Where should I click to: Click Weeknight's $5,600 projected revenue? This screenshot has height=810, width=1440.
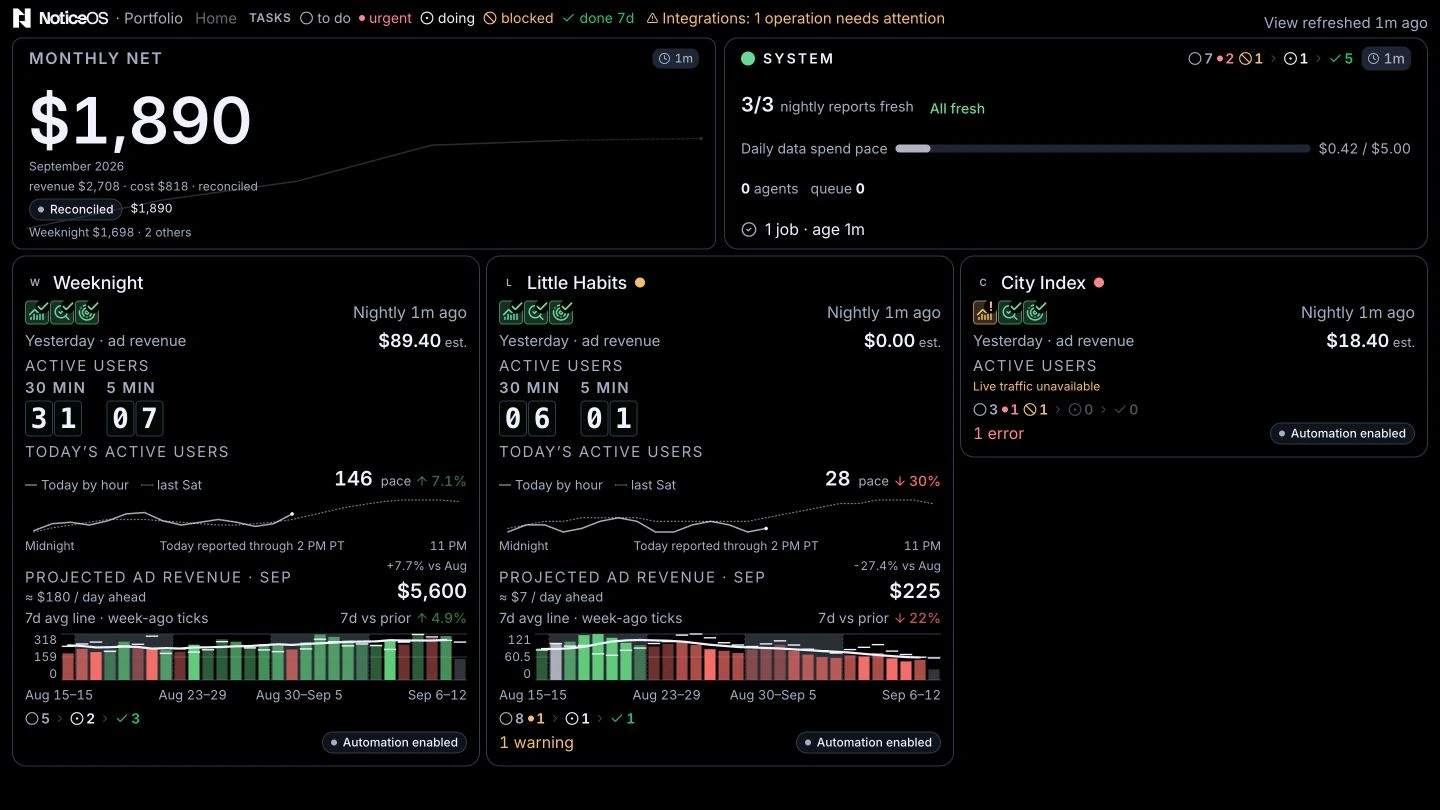click(x=432, y=591)
